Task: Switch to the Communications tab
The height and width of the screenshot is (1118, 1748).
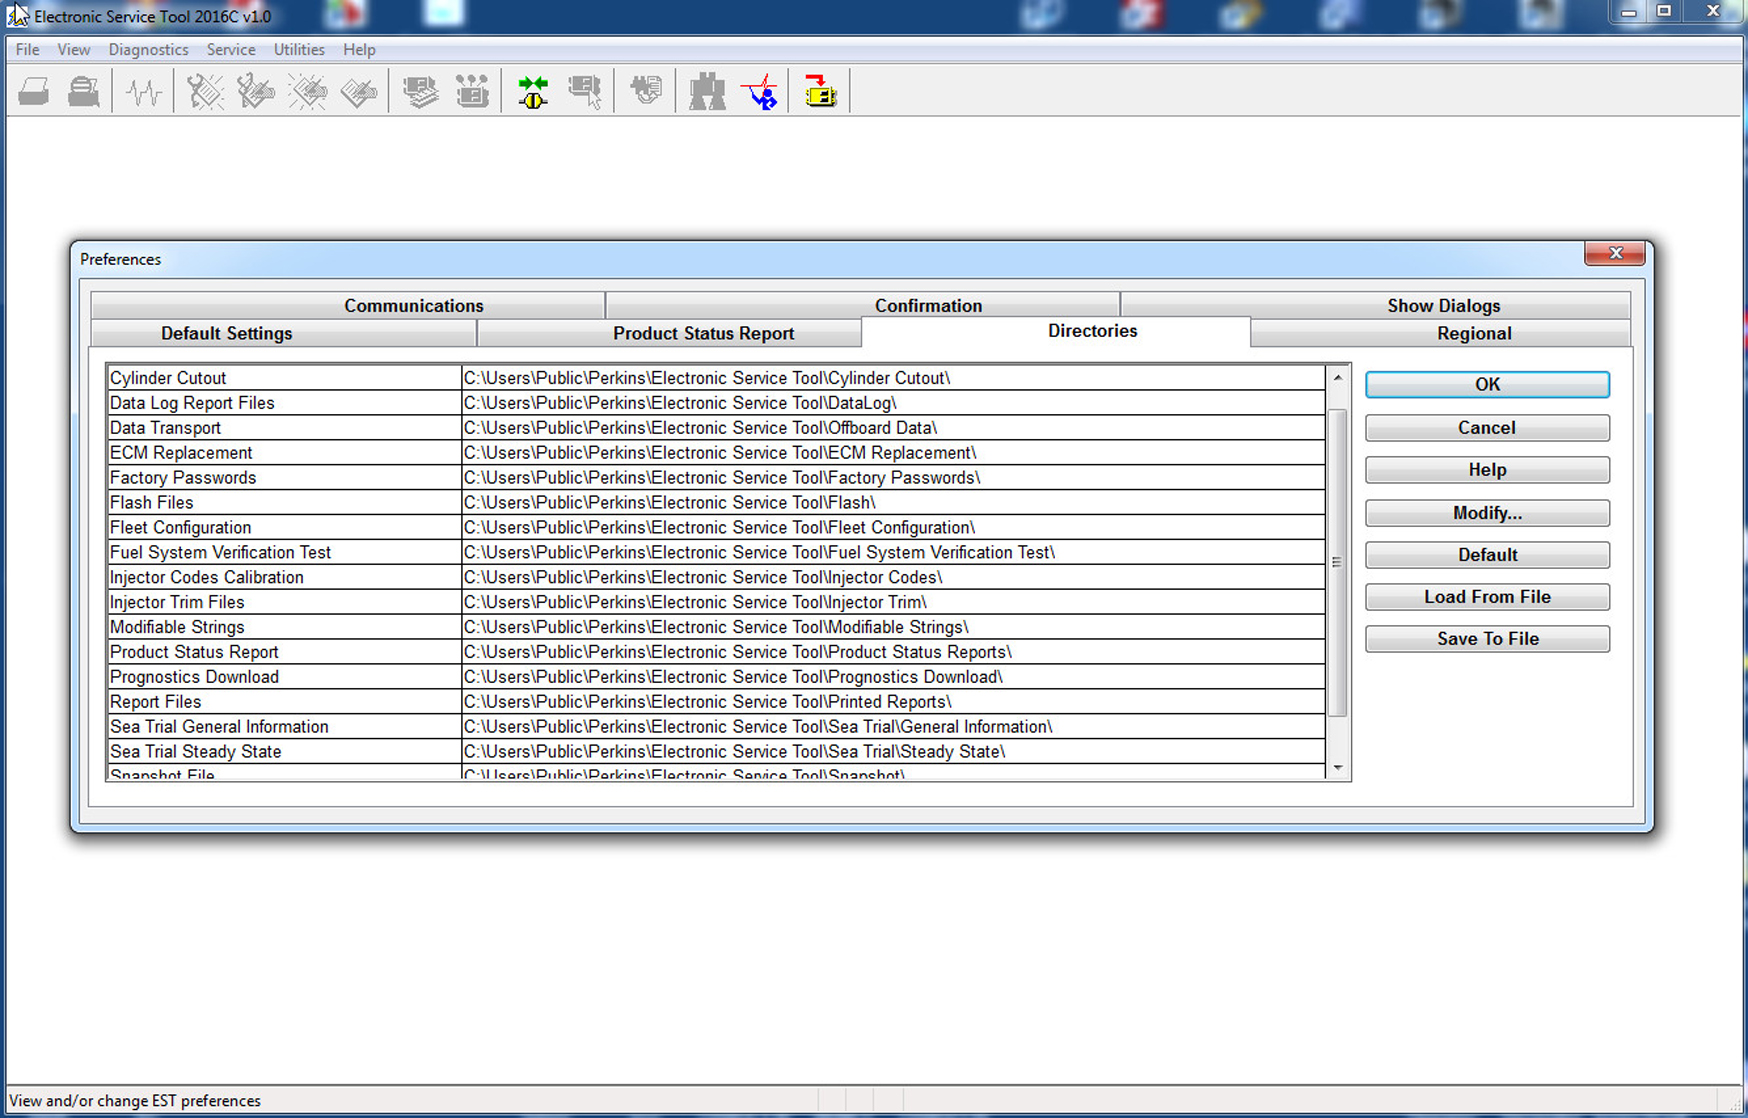Action: (413, 306)
